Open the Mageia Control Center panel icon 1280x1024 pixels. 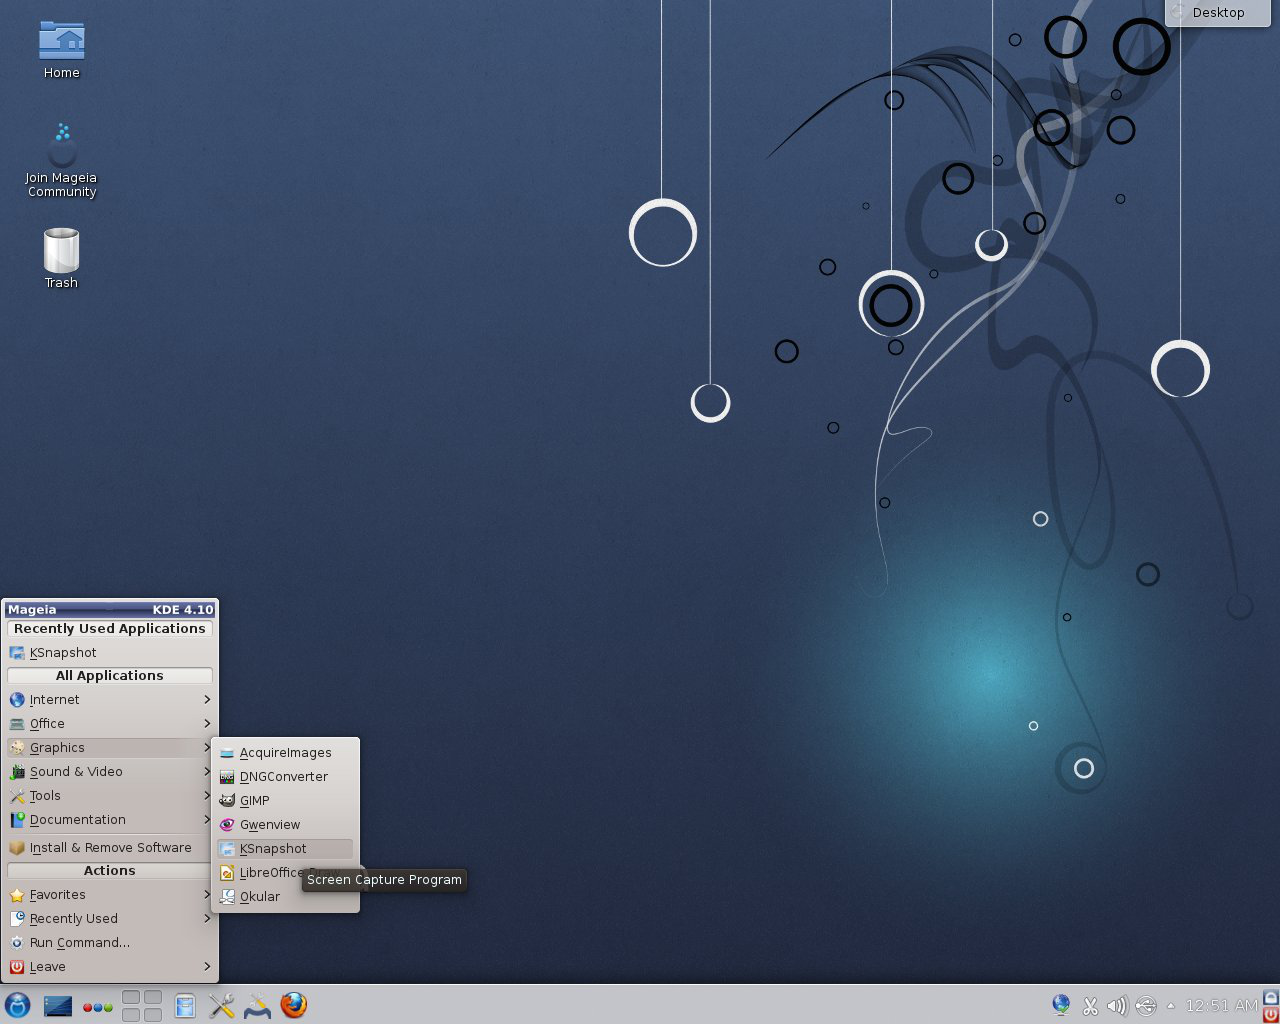coord(257,1005)
